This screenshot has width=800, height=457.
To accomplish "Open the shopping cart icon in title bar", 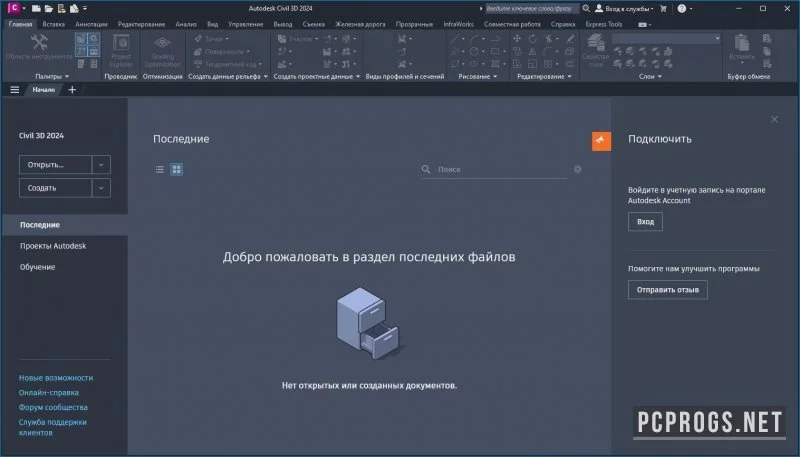I will (663, 8).
